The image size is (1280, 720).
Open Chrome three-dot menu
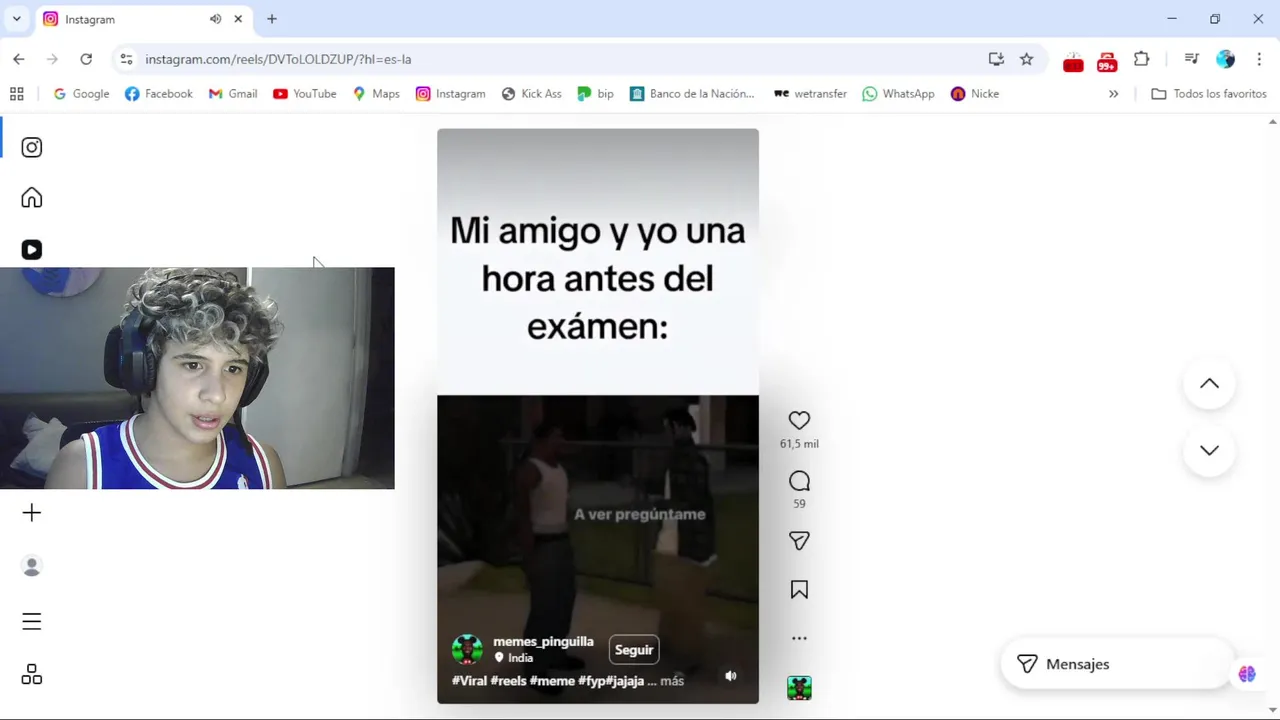[x=1259, y=59]
